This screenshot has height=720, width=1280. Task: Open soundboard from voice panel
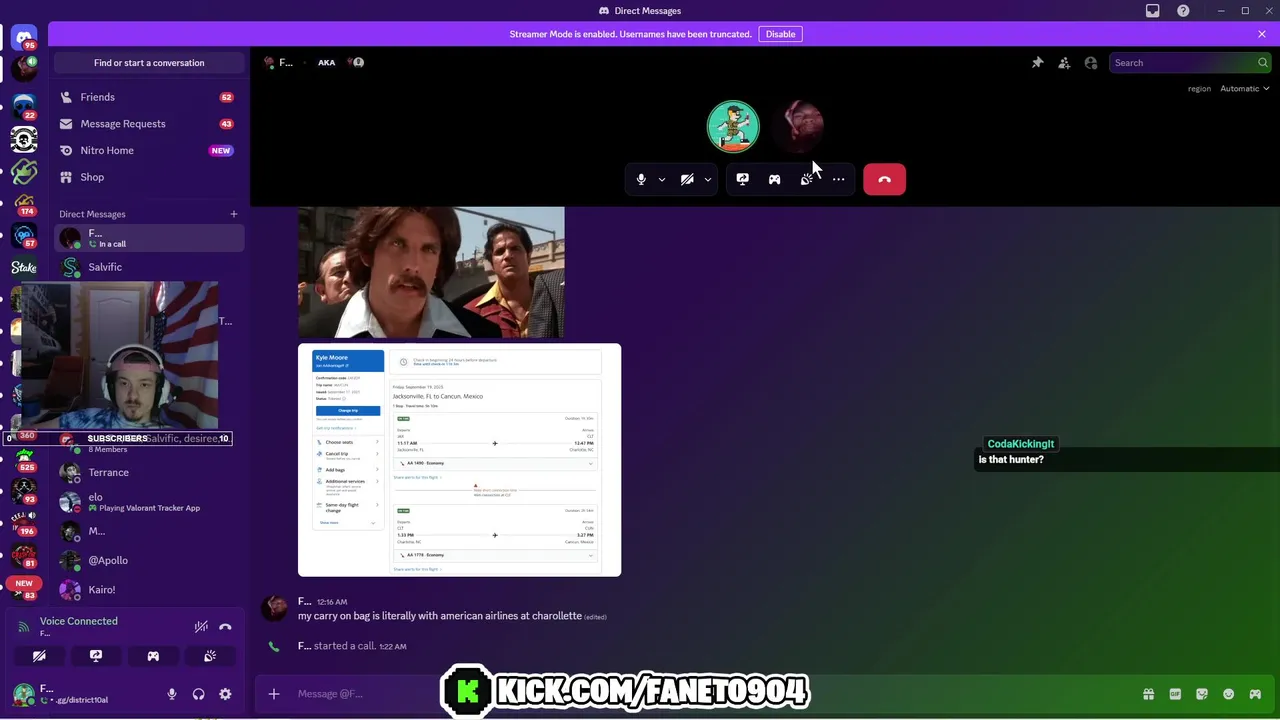[210, 656]
